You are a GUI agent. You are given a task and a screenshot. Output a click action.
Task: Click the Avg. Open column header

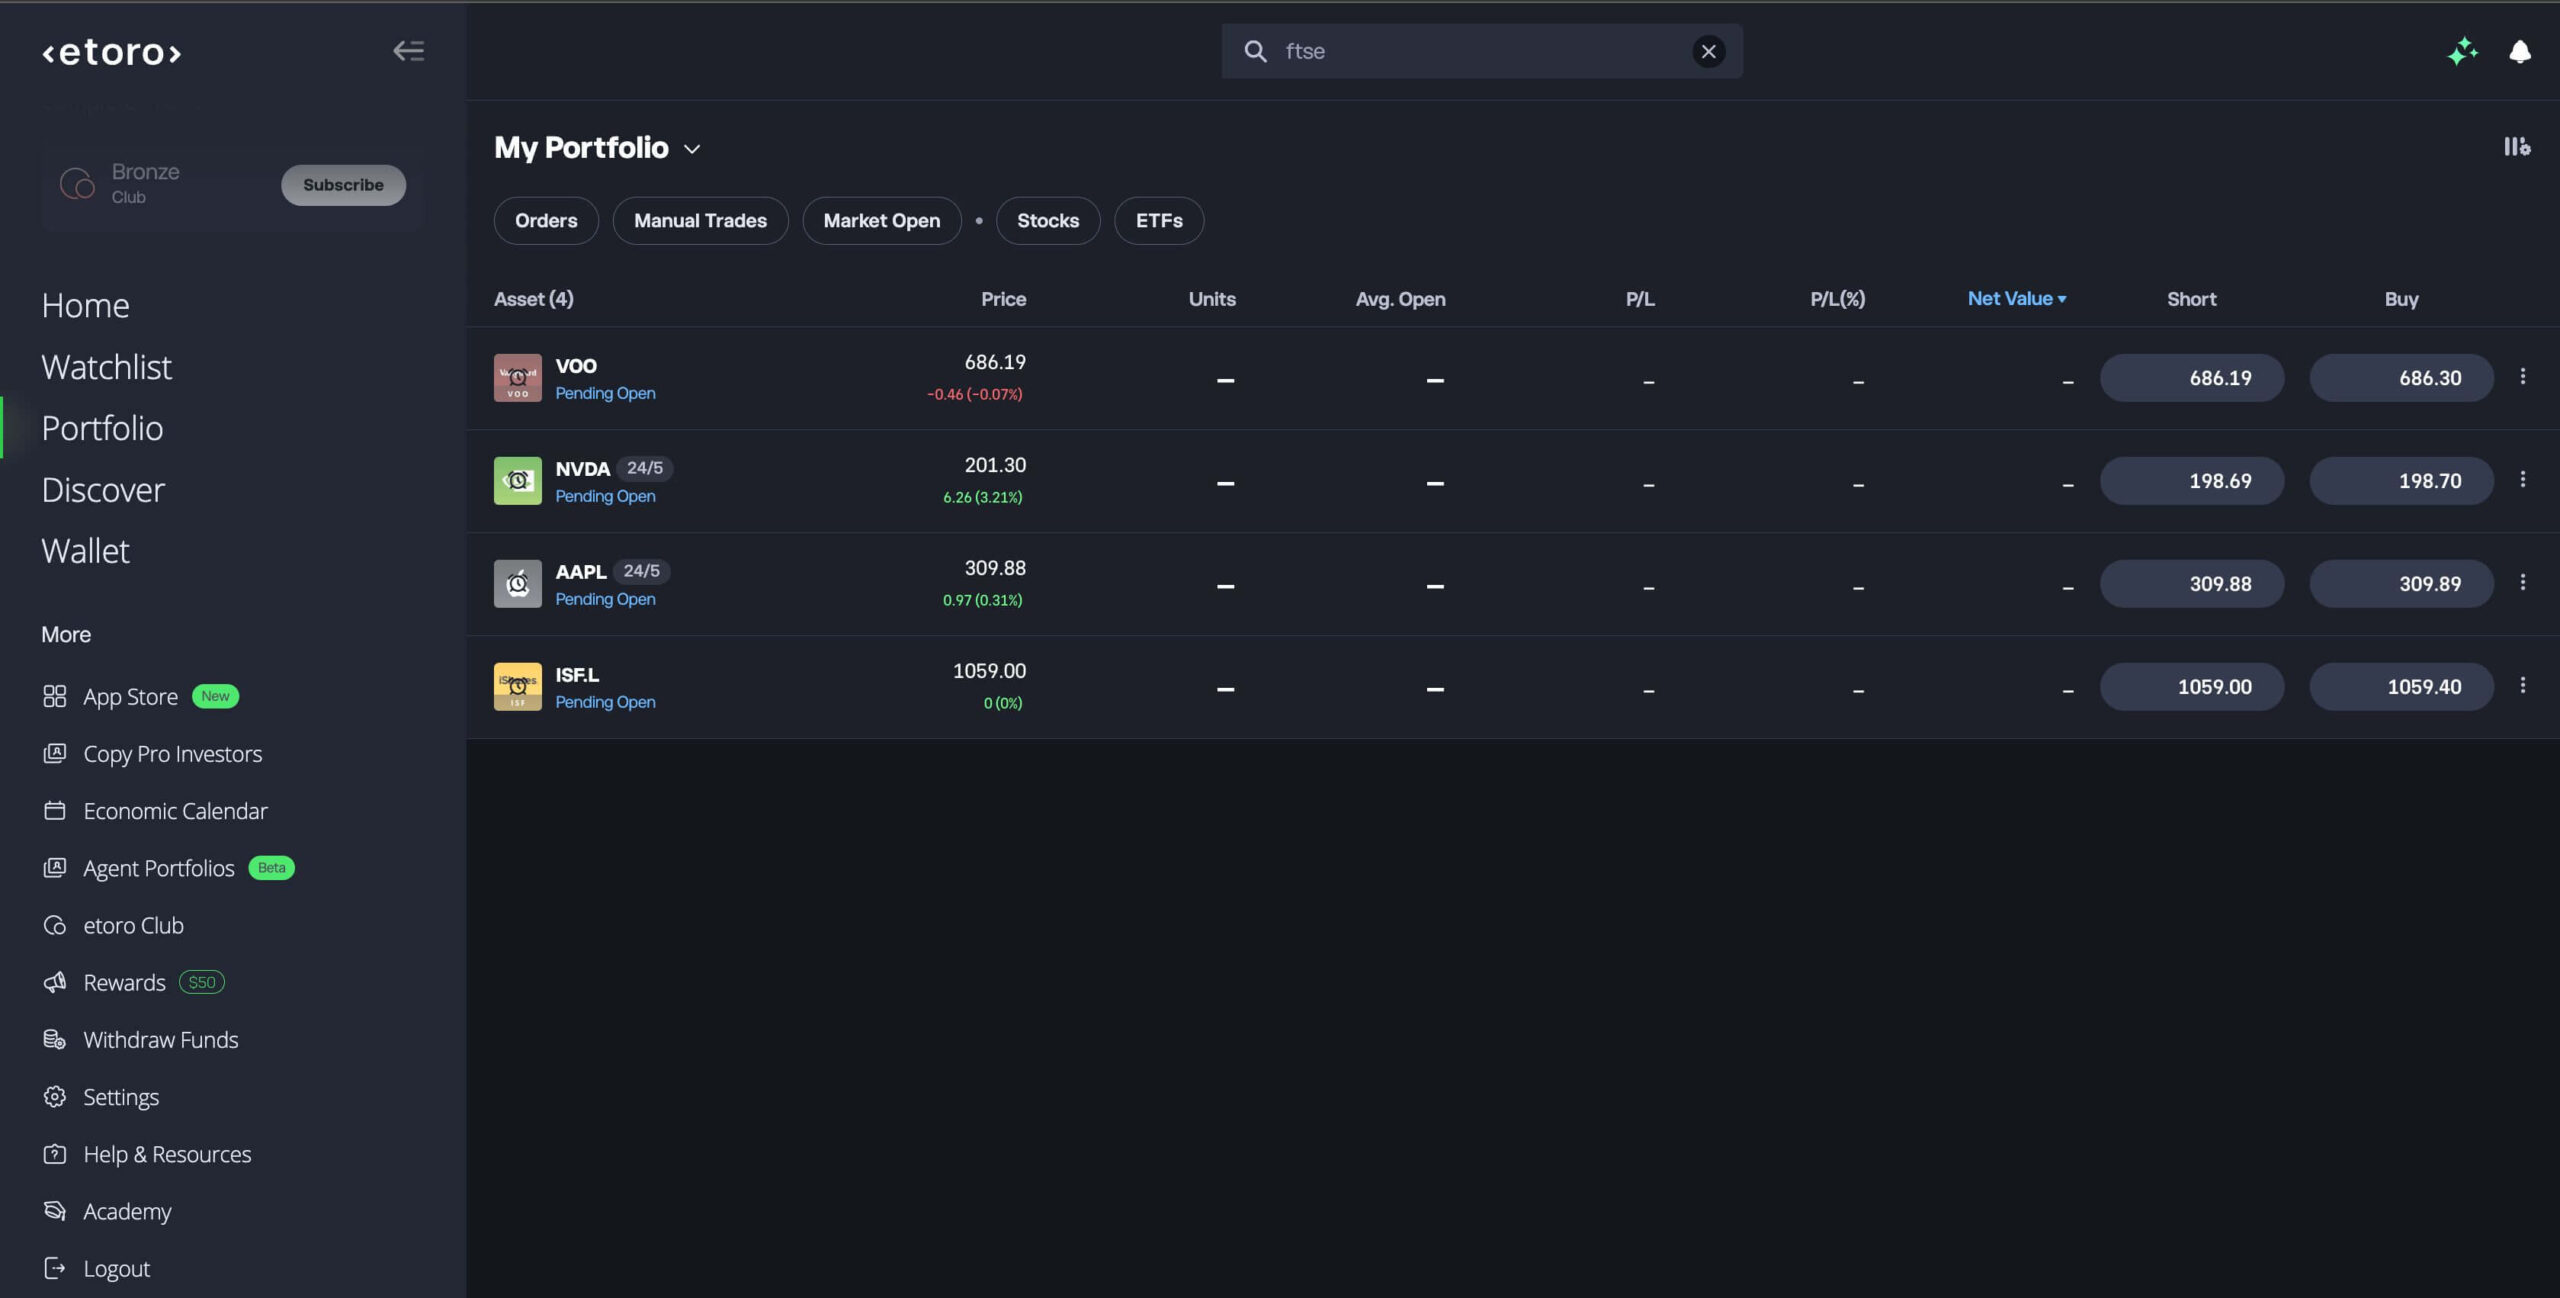pyautogui.click(x=1400, y=299)
